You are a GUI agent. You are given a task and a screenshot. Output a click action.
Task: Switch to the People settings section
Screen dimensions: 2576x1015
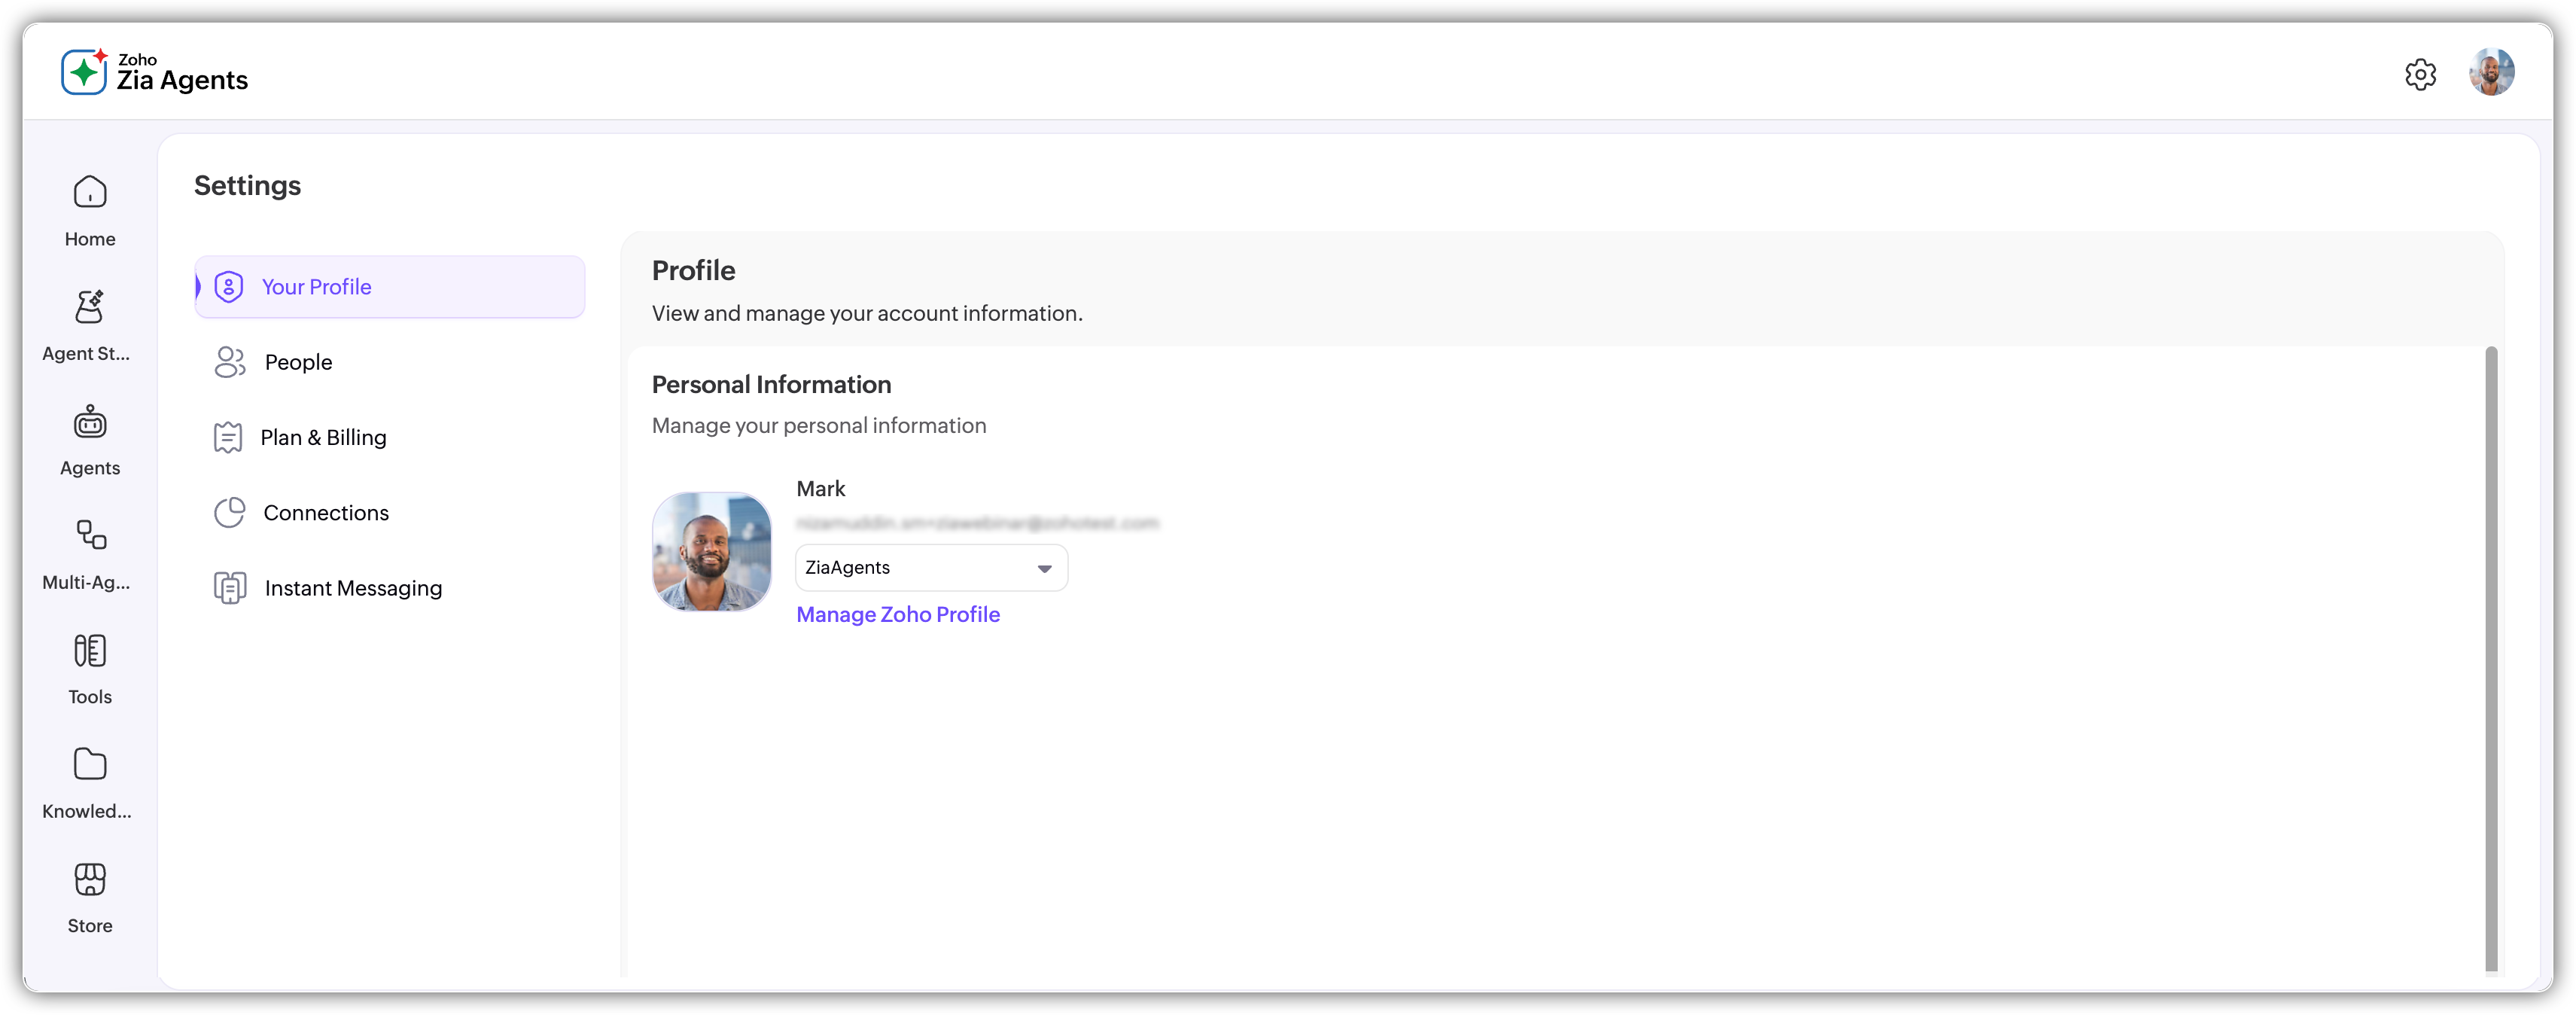tap(298, 362)
